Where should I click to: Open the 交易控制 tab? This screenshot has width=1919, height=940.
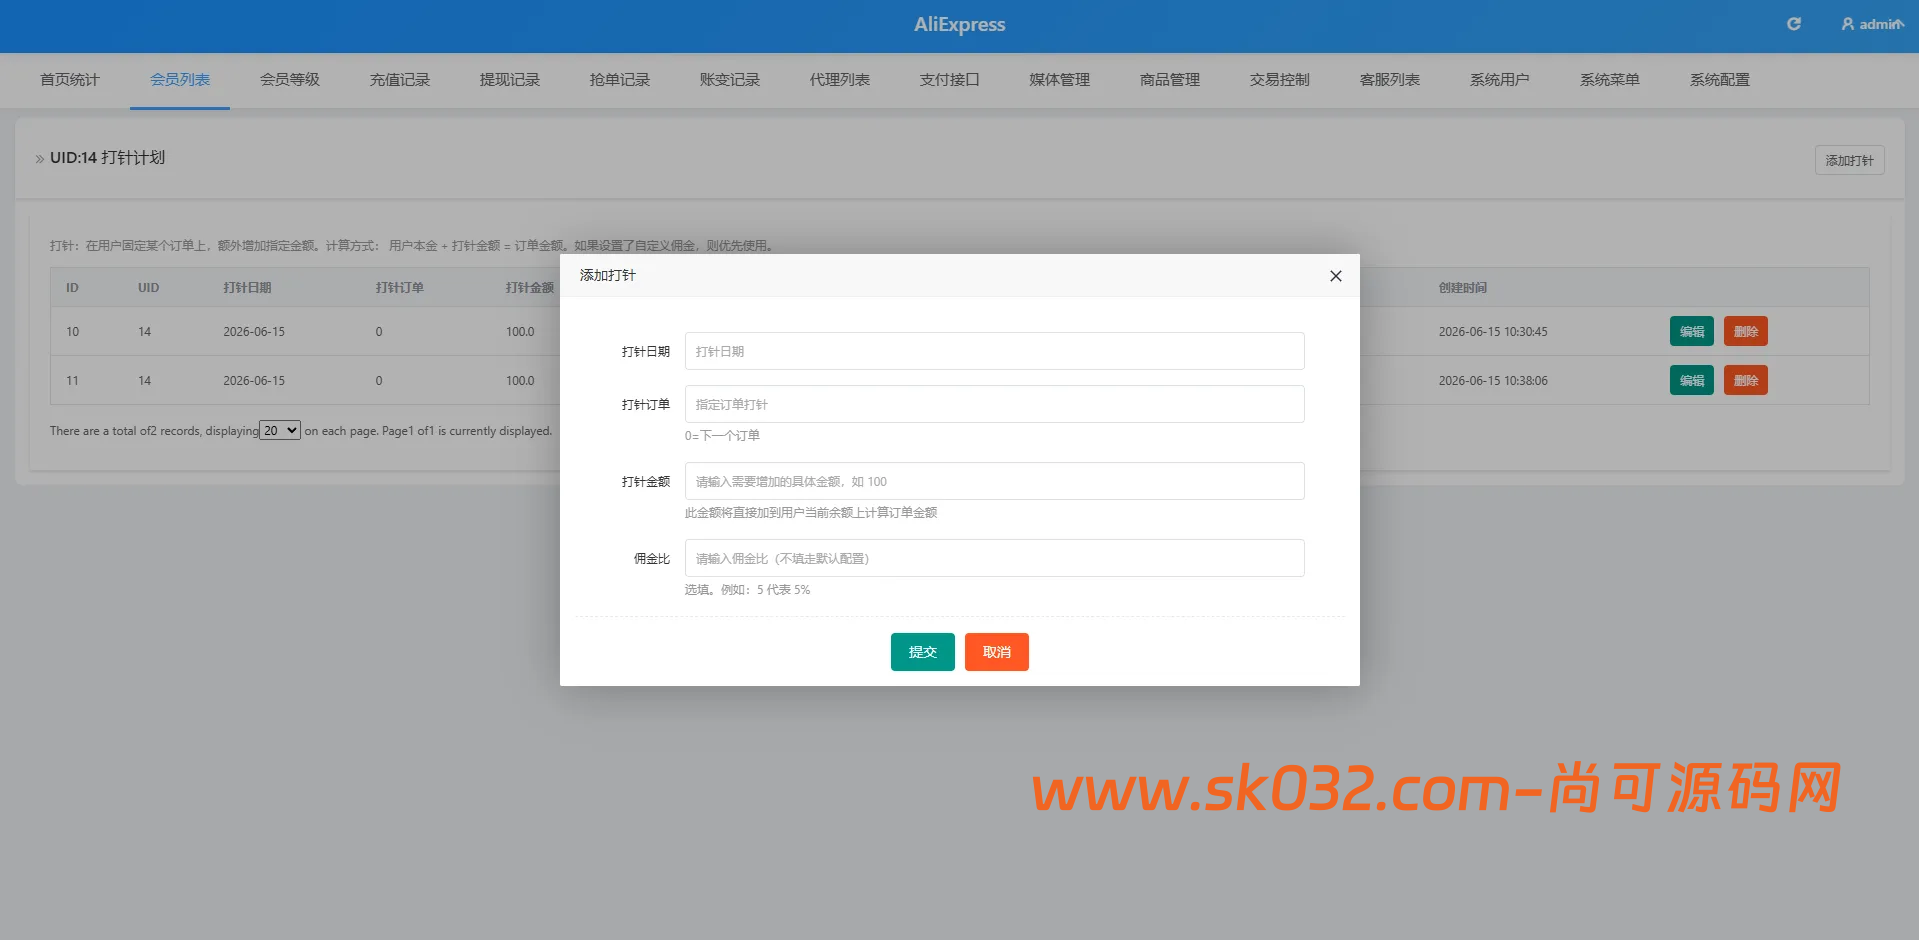(x=1280, y=80)
